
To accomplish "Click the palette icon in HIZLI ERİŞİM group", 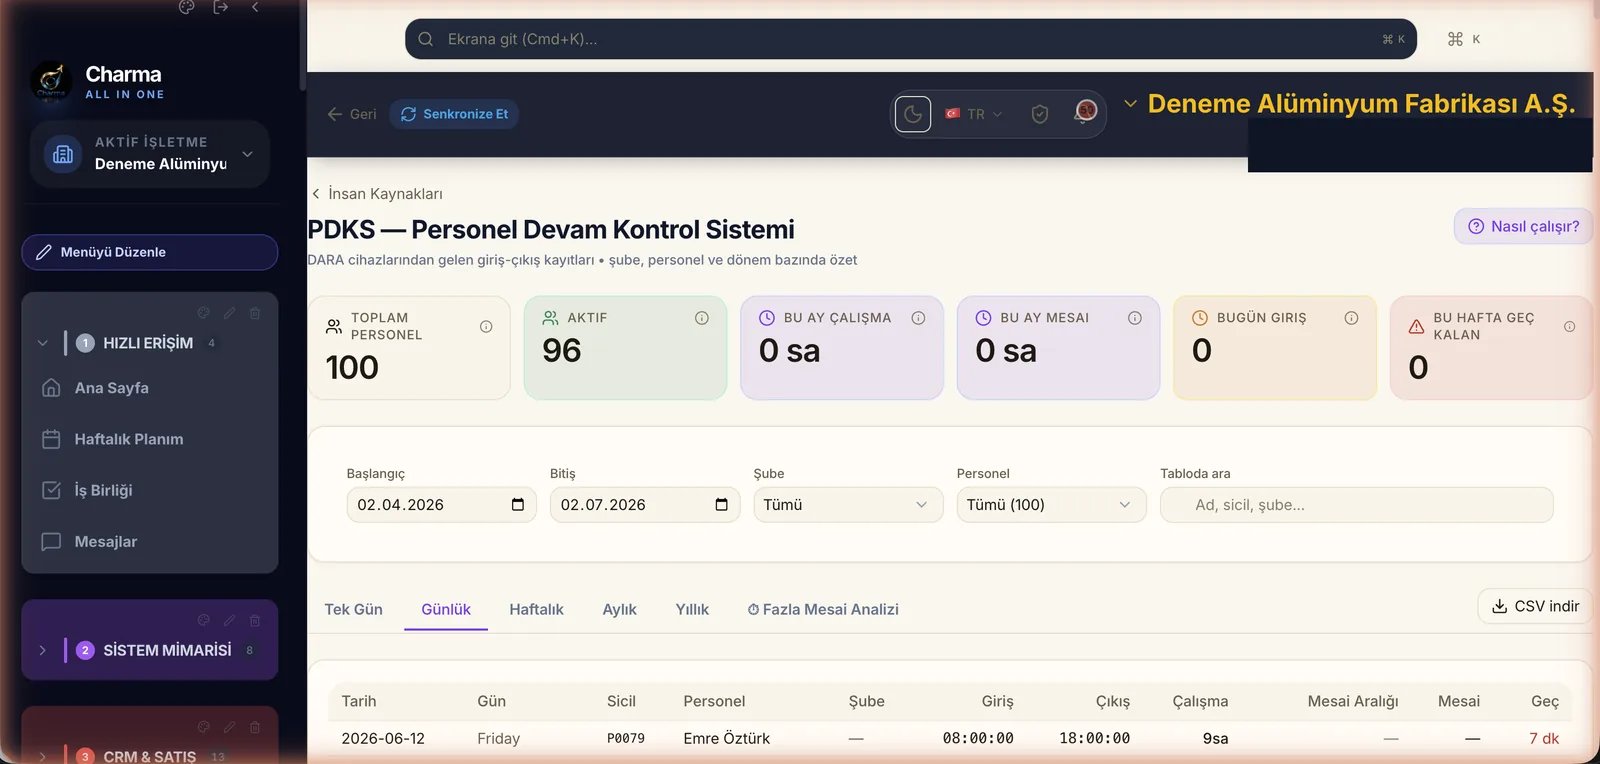I will tap(204, 313).
